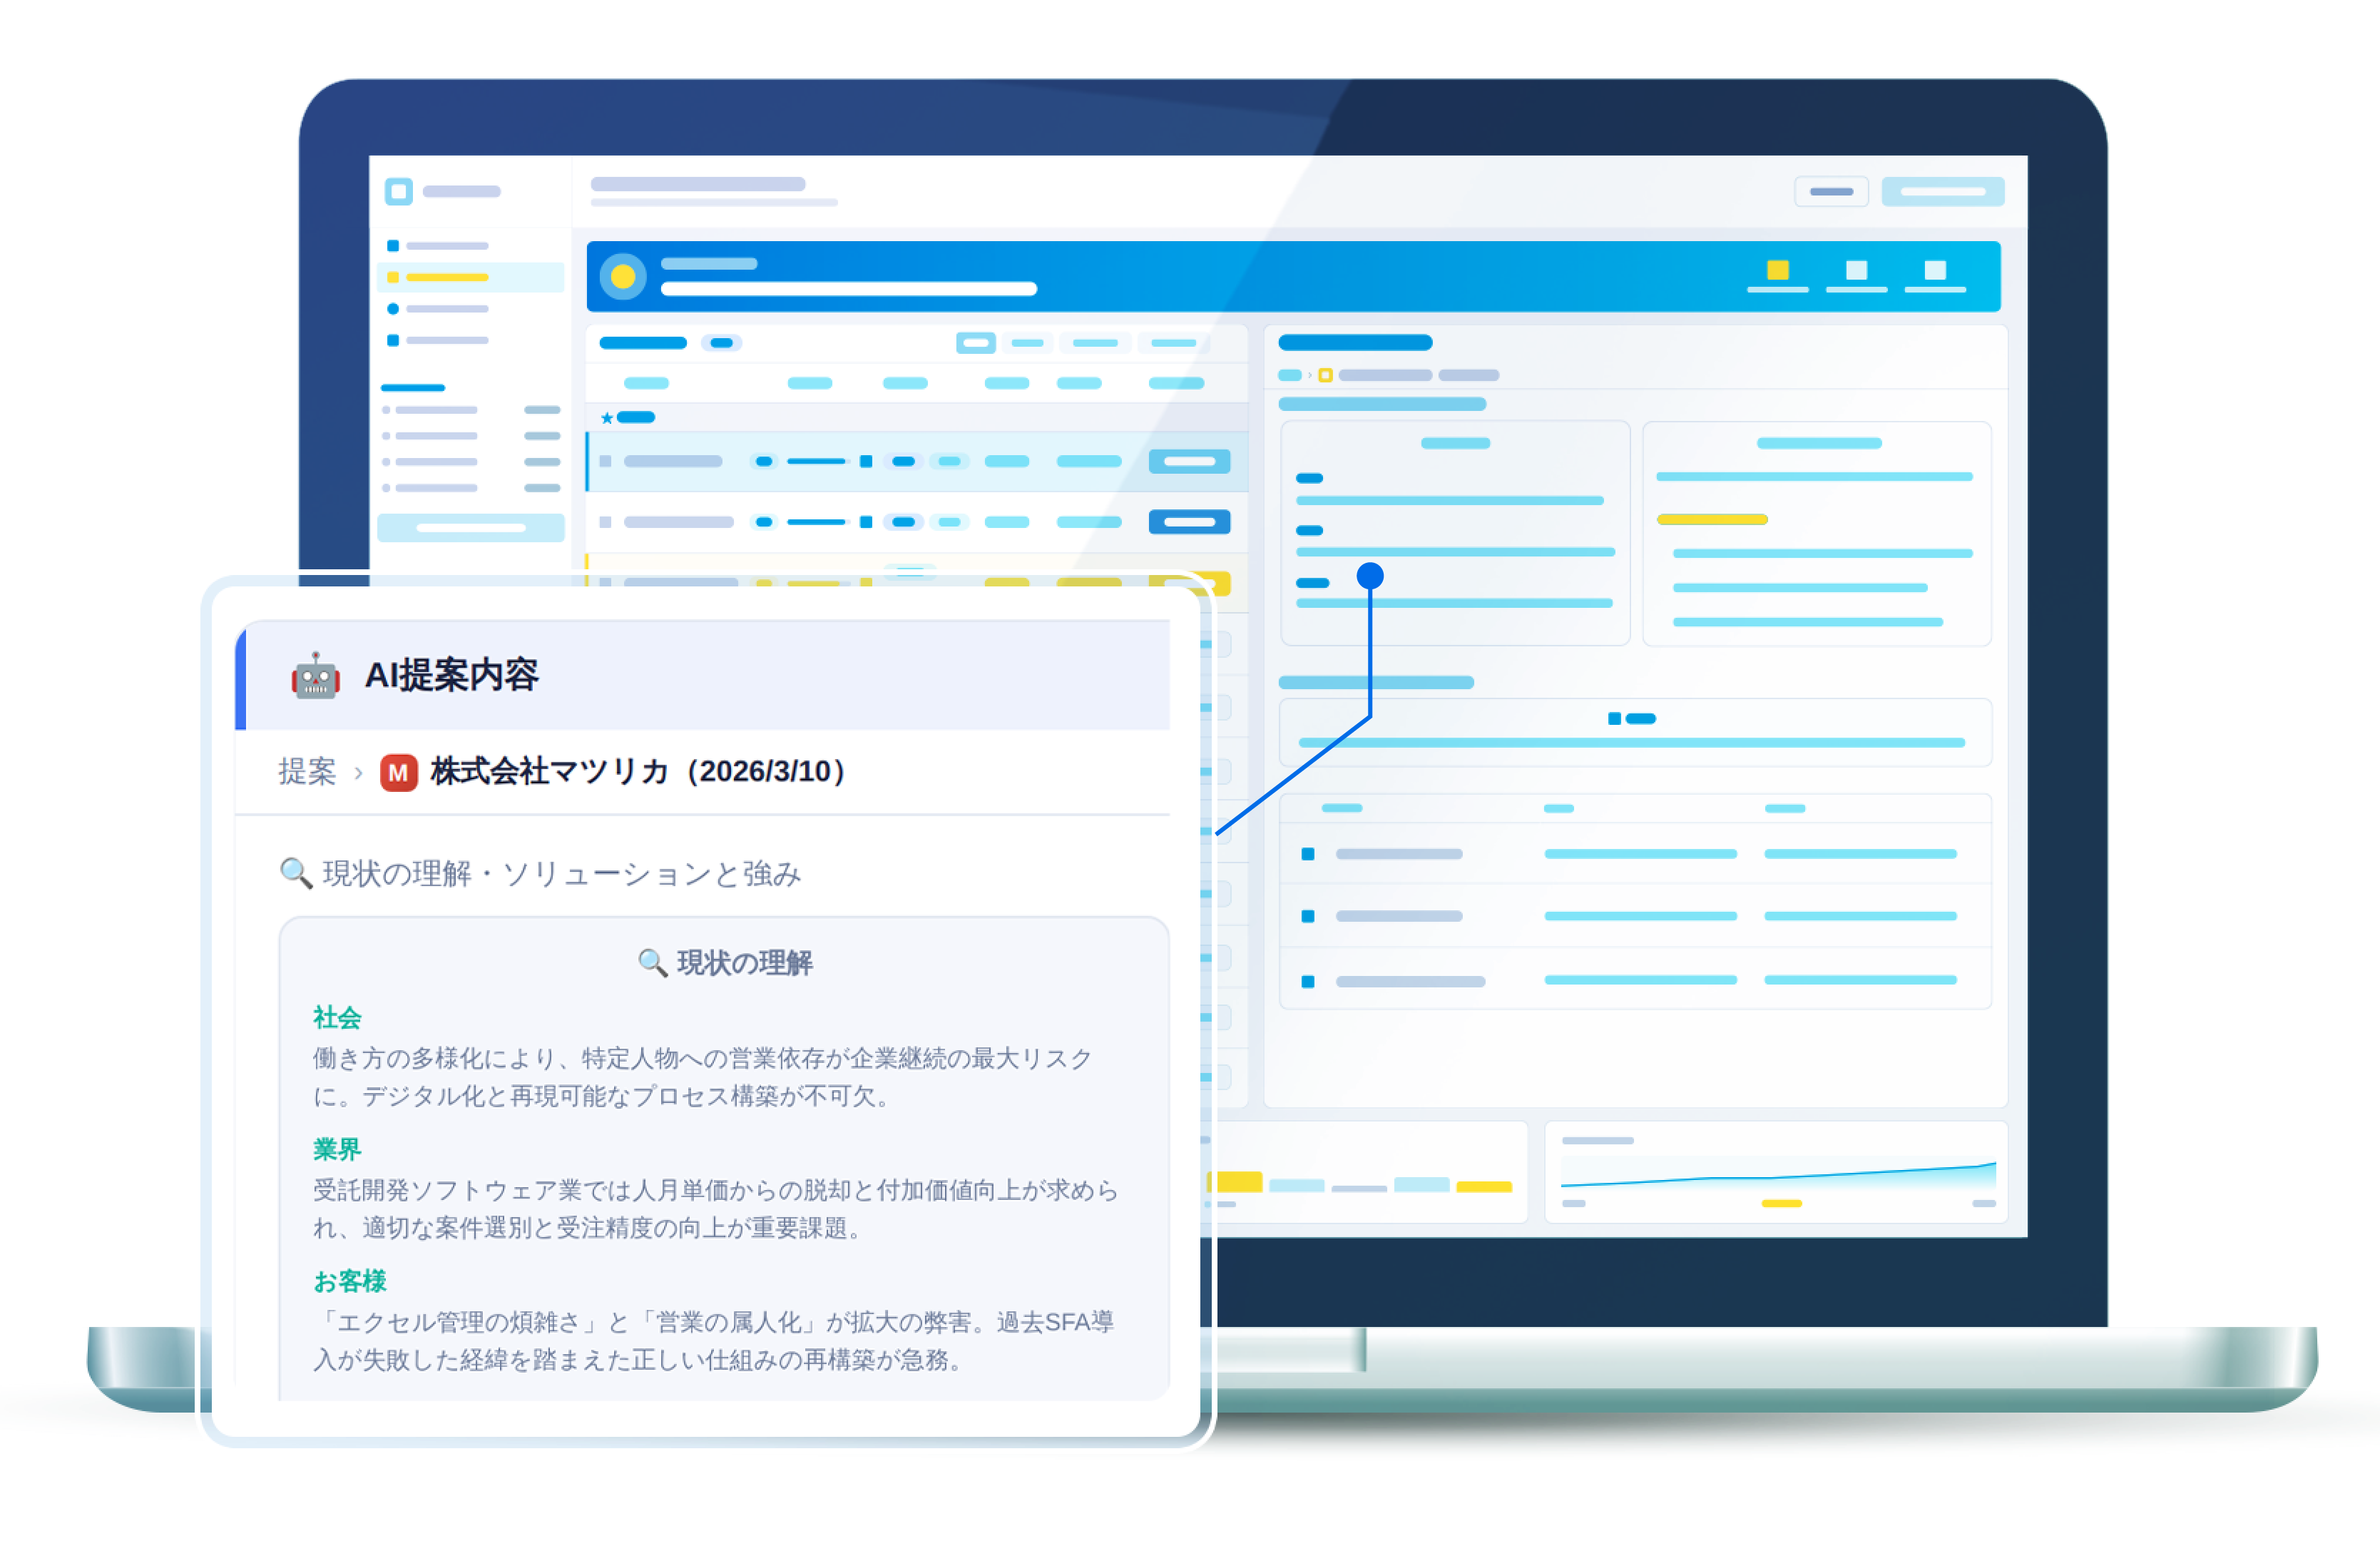Select the お客様 section label

[x=350, y=1281]
